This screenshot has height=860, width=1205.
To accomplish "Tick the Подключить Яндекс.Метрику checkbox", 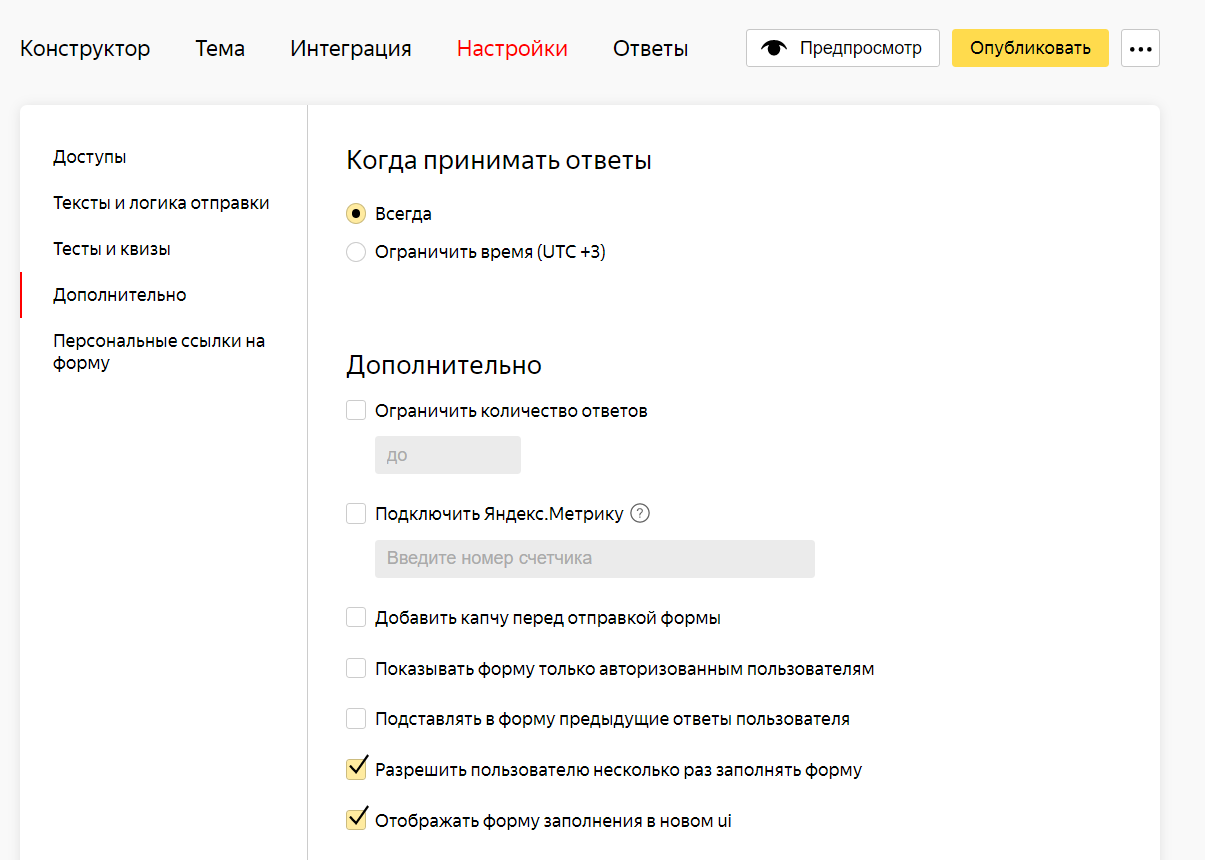I will click(x=356, y=514).
